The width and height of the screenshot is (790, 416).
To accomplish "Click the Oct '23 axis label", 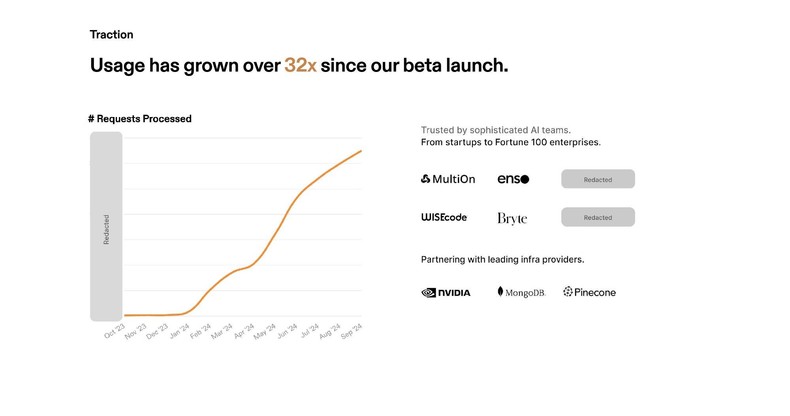I will 114,333.
